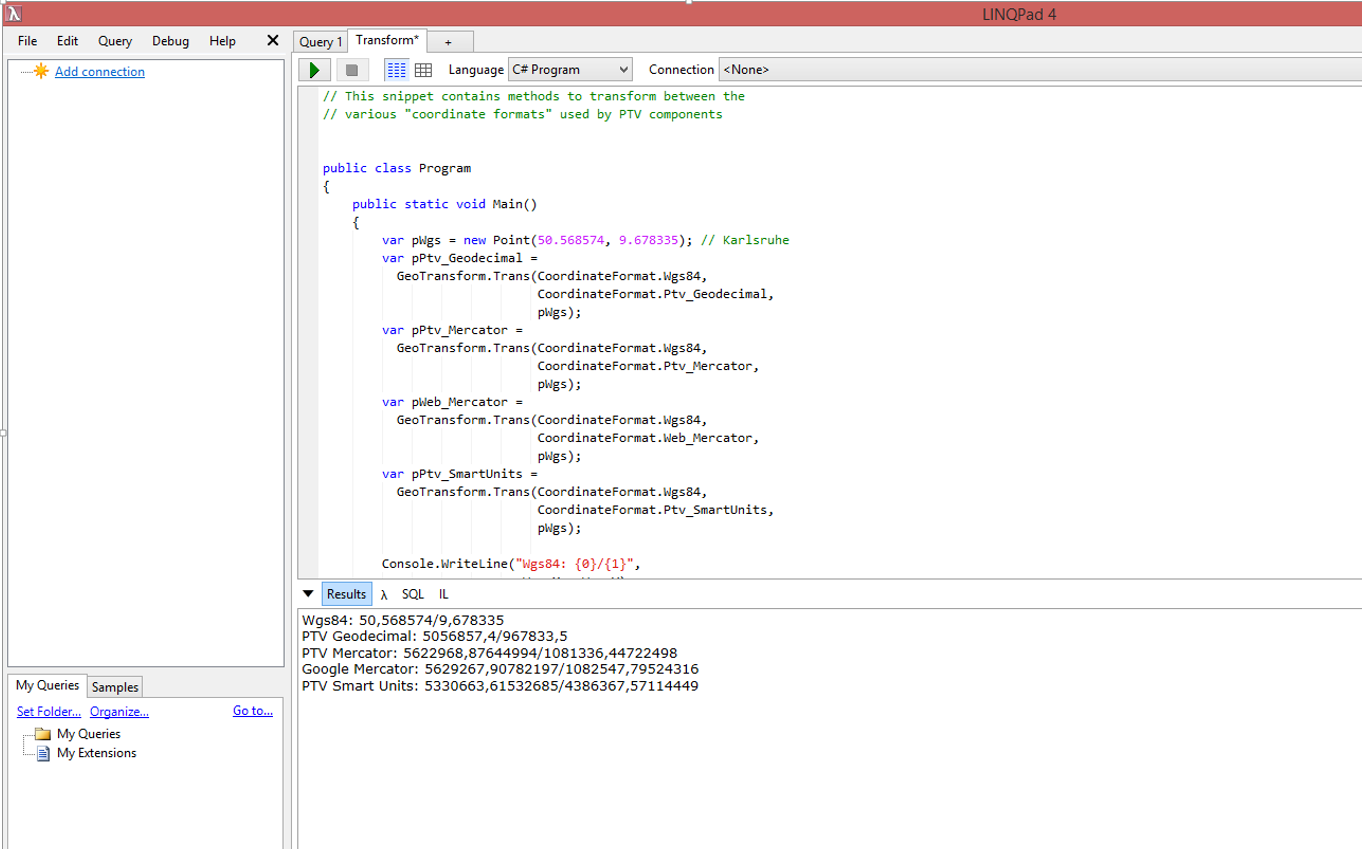This screenshot has width=1362, height=849.
Task: Switch to the Samples tab
Action: 115,687
